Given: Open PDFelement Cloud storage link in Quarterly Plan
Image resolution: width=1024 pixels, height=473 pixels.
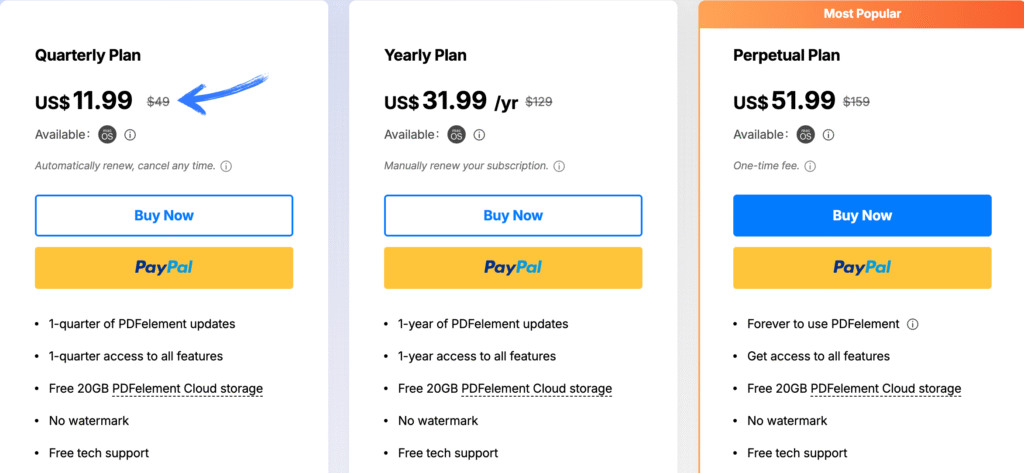Looking at the screenshot, I should click(x=188, y=389).
